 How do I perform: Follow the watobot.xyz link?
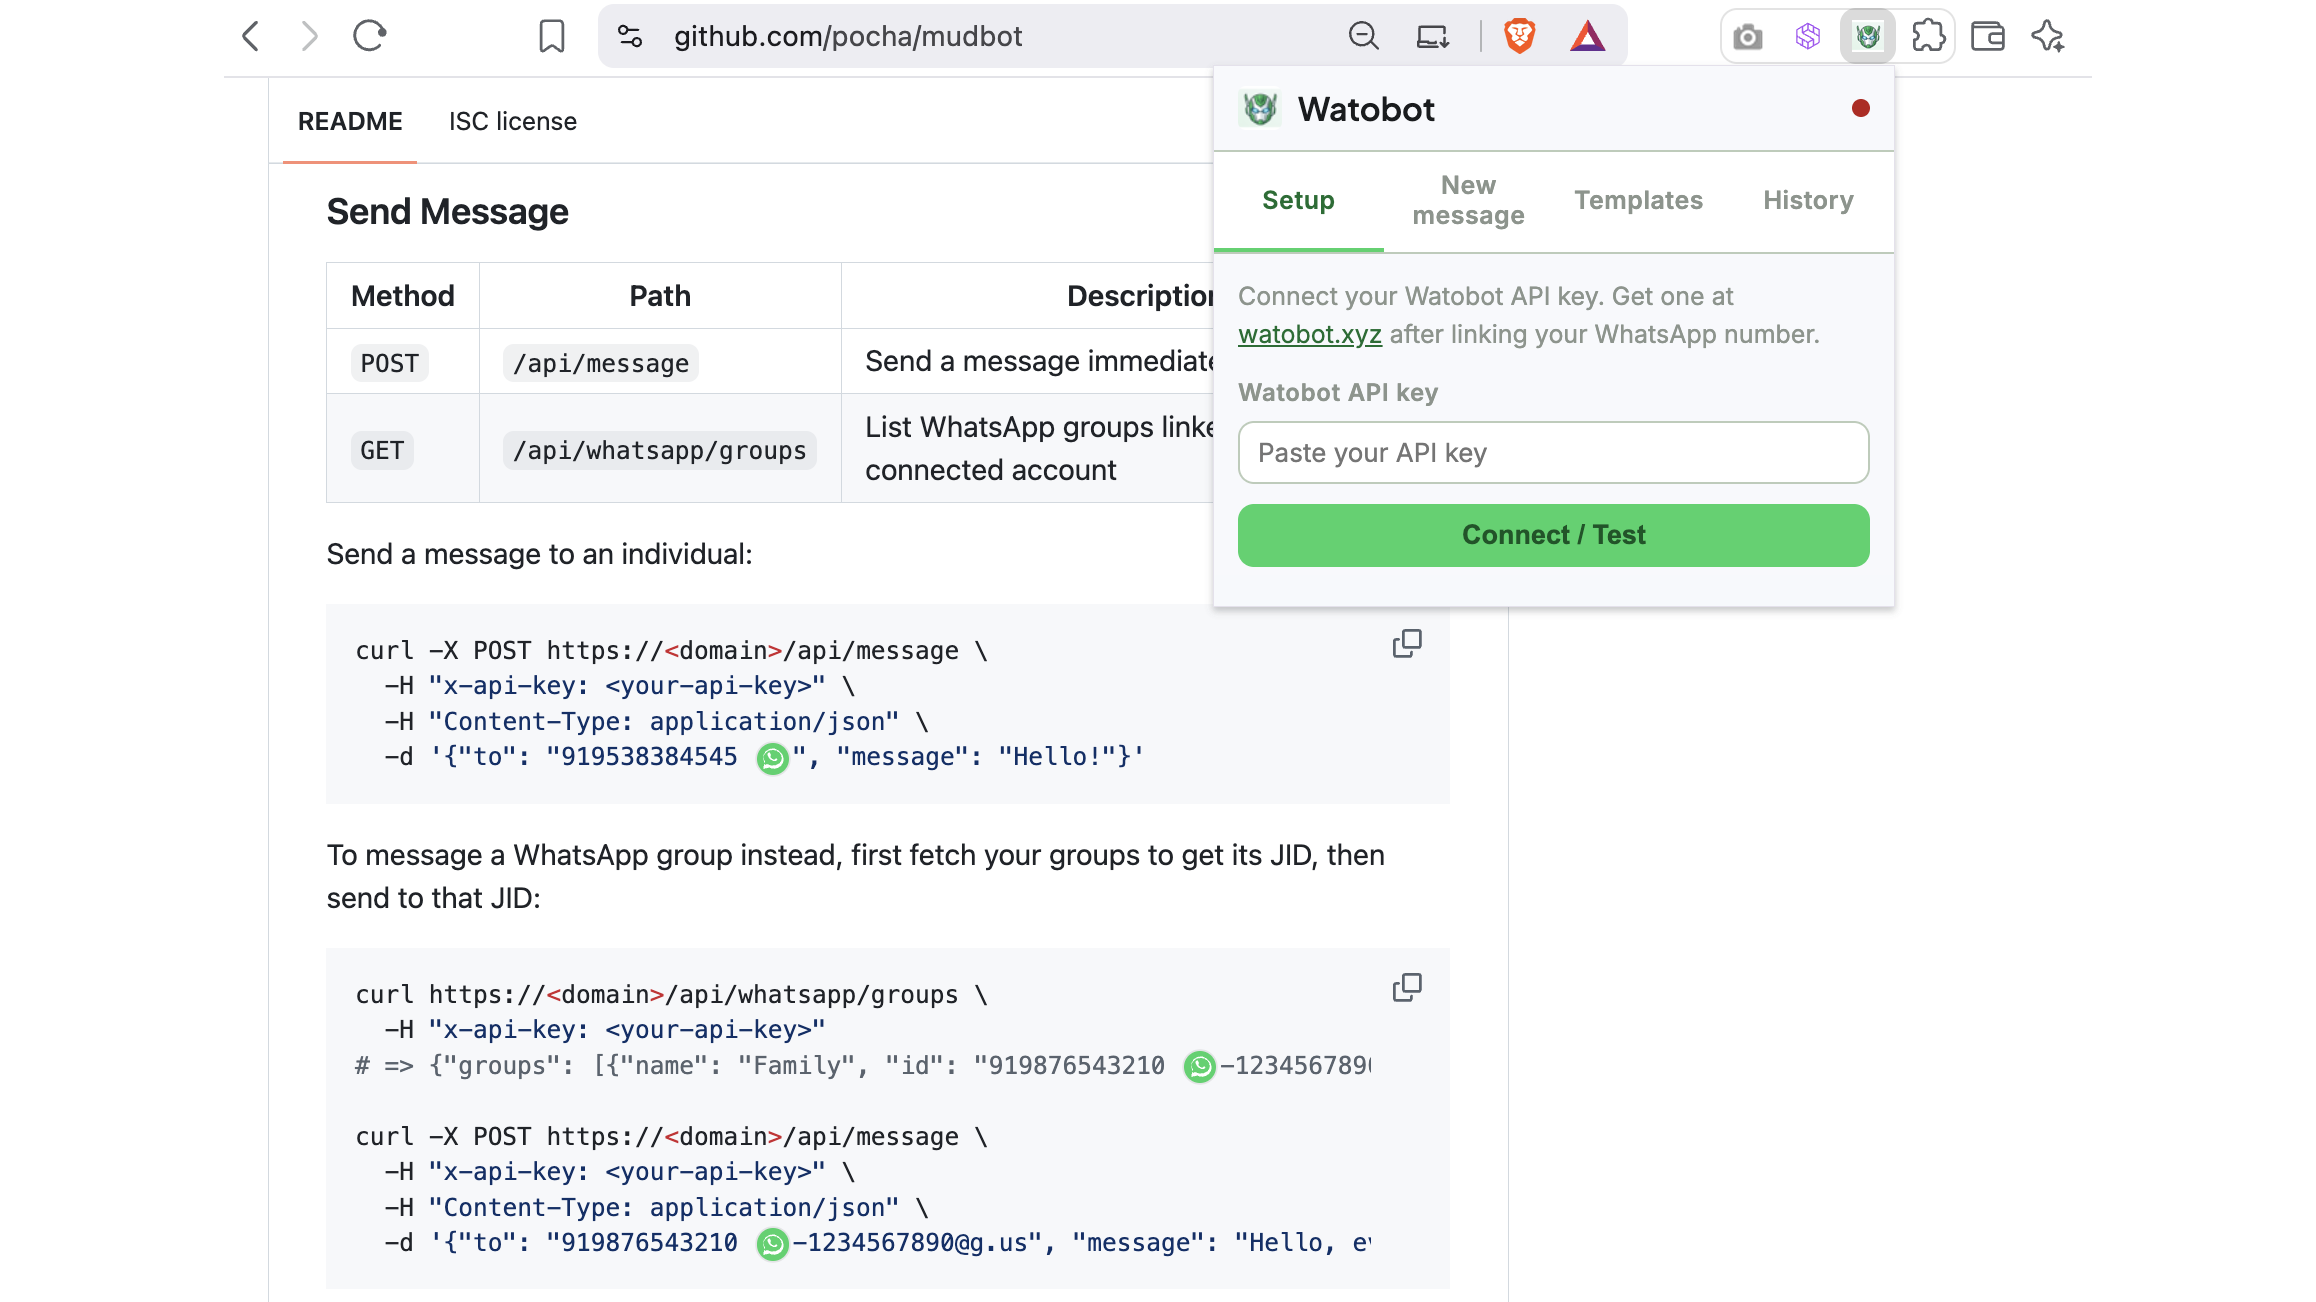click(x=1310, y=334)
